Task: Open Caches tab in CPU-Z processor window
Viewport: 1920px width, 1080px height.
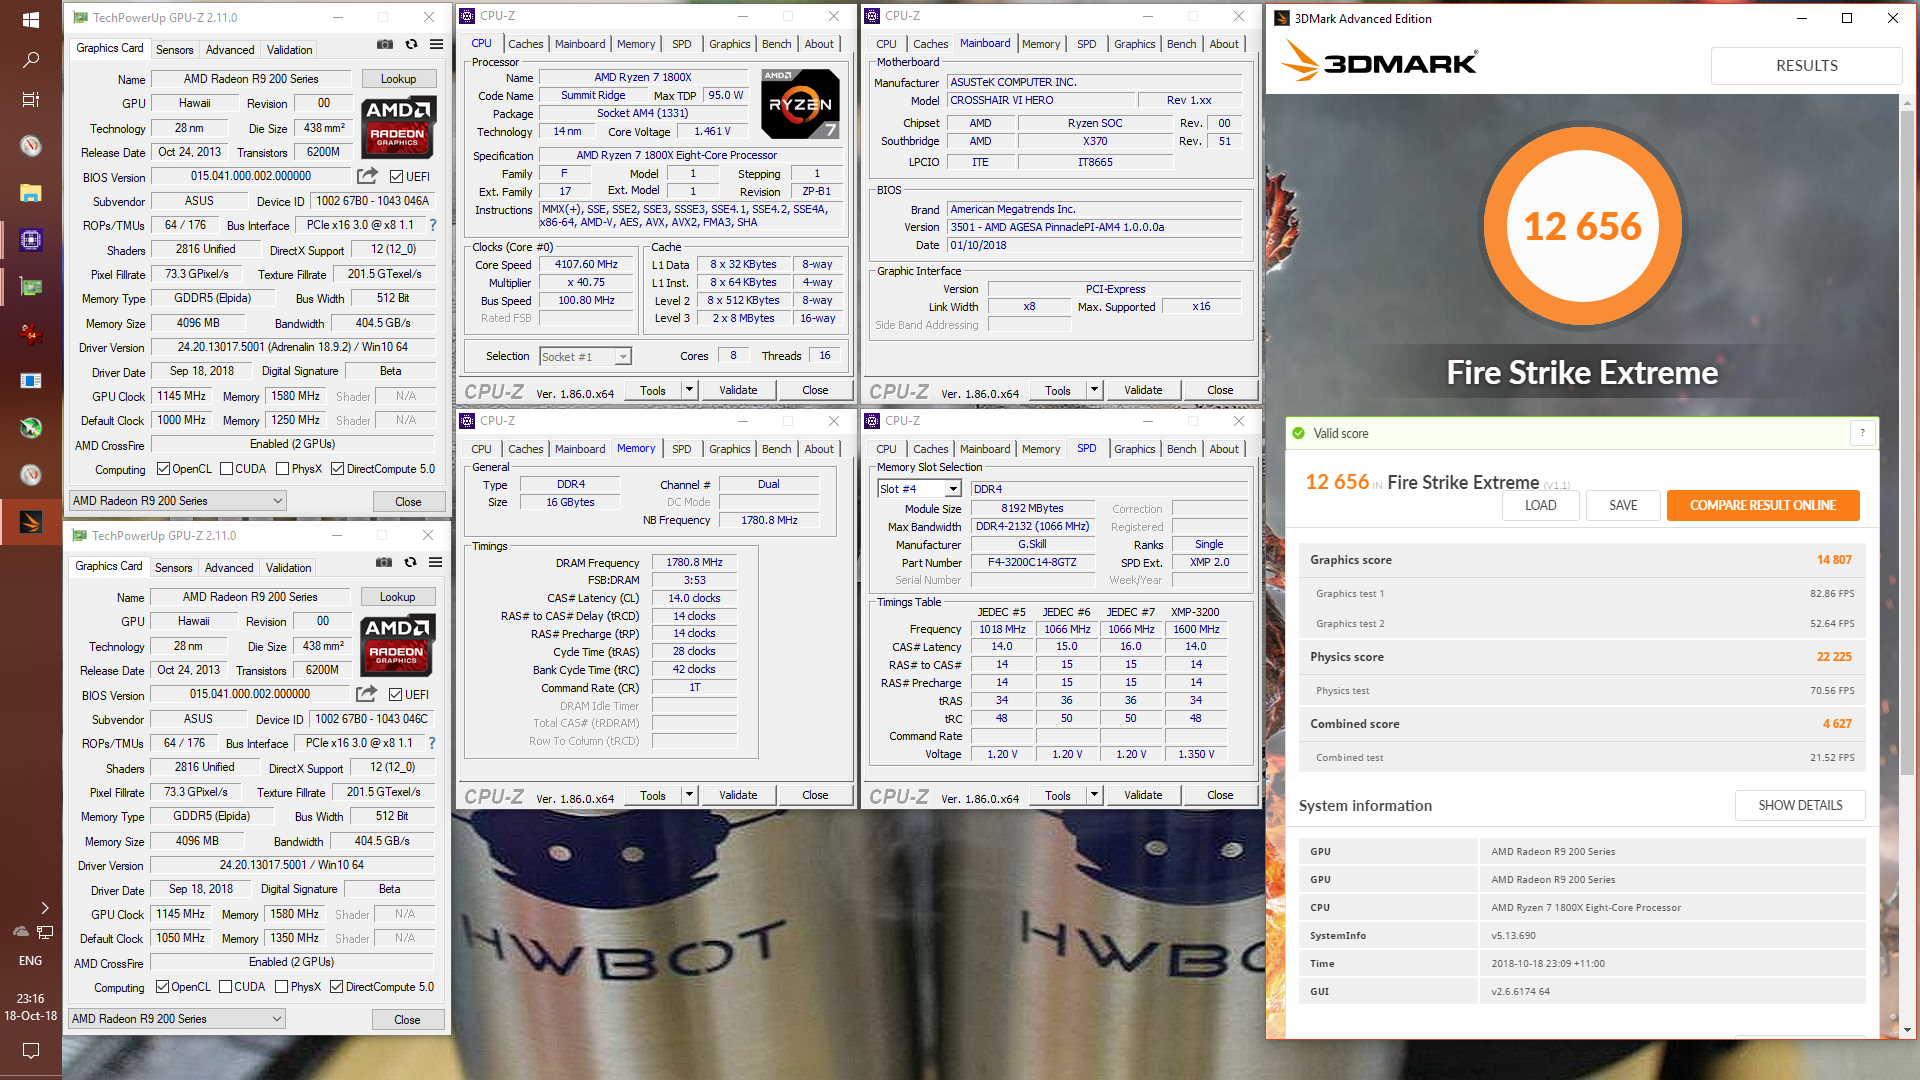Action: coord(525,44)
